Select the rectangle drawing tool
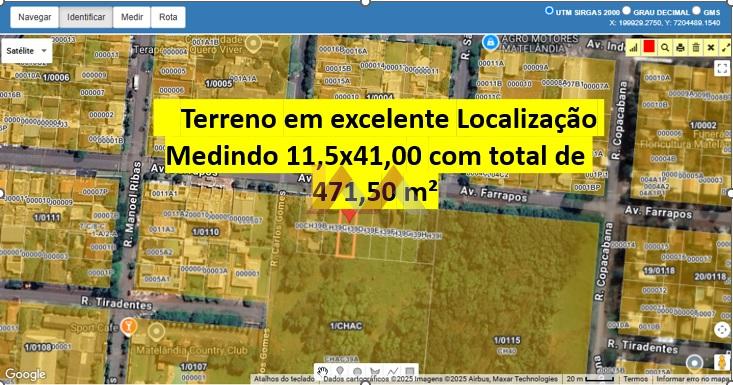The image size is (733, 385). click(x=410, y=372)
